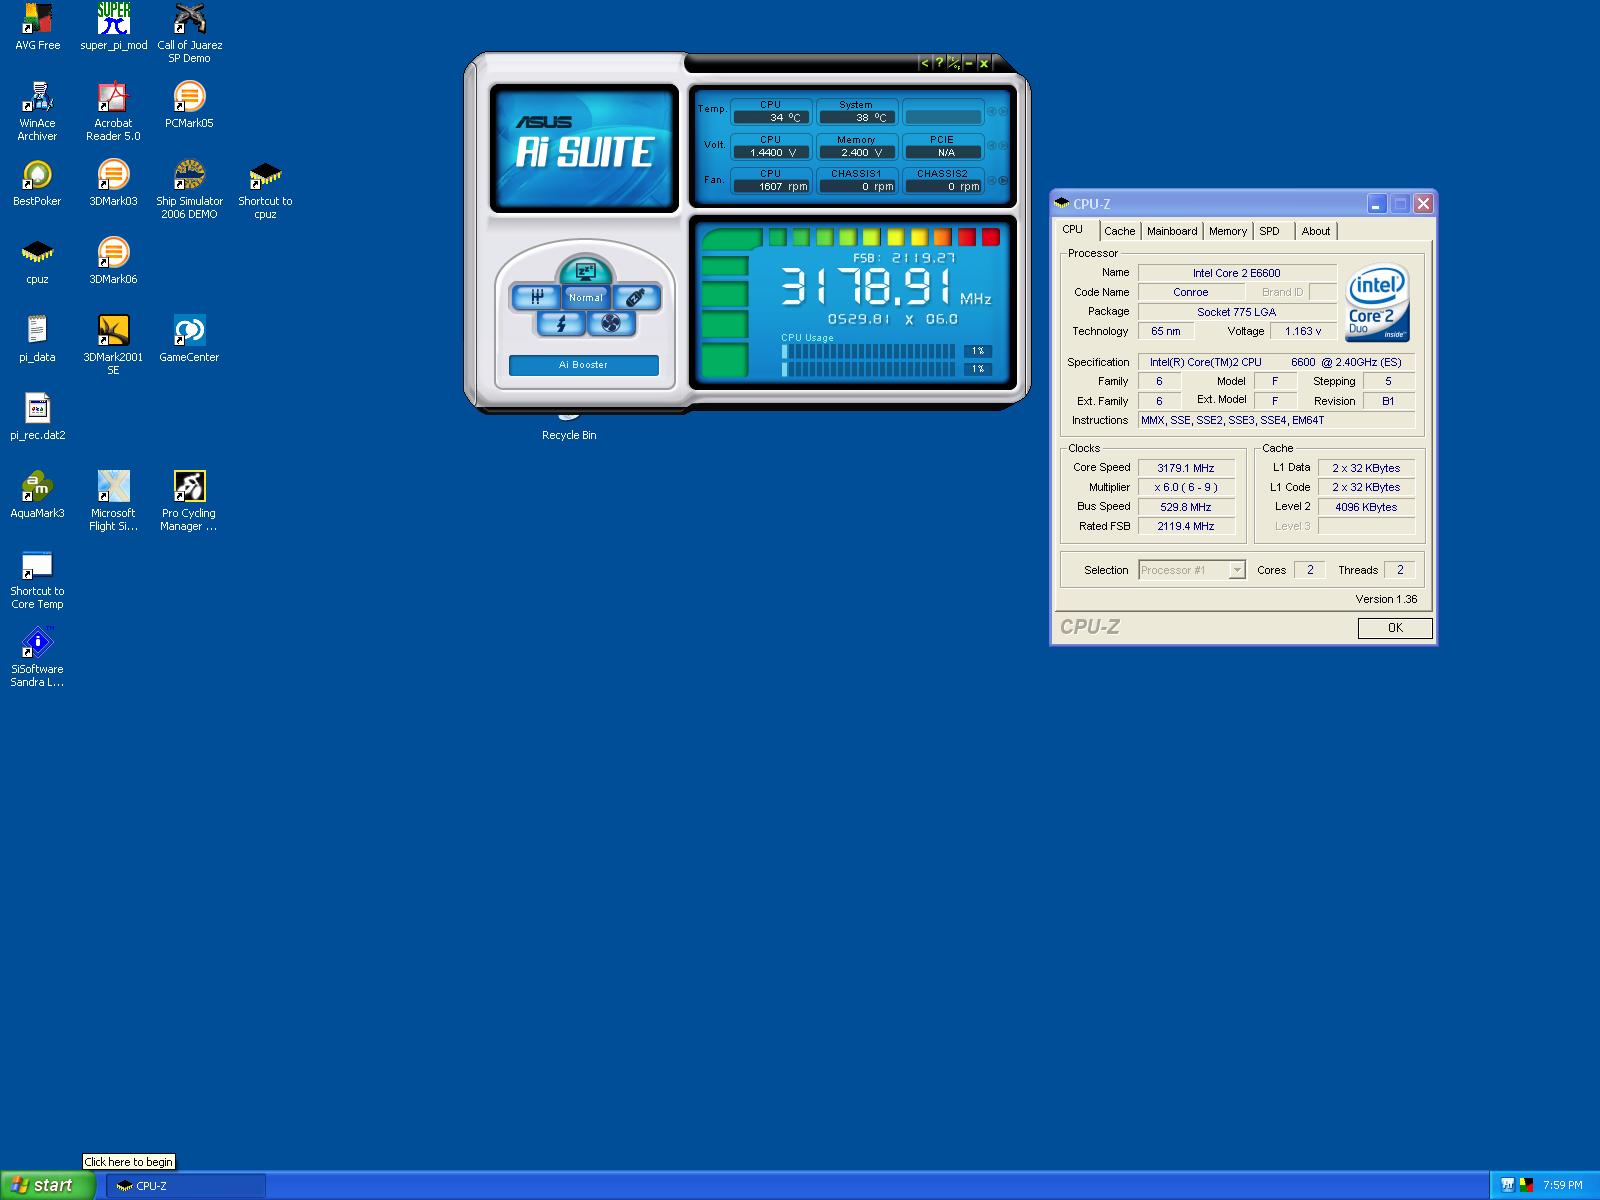The width and height of the screenshot is (1600, 1200).
Task: Select AquaMark3 desktop icon
Action: click(37, 495)
